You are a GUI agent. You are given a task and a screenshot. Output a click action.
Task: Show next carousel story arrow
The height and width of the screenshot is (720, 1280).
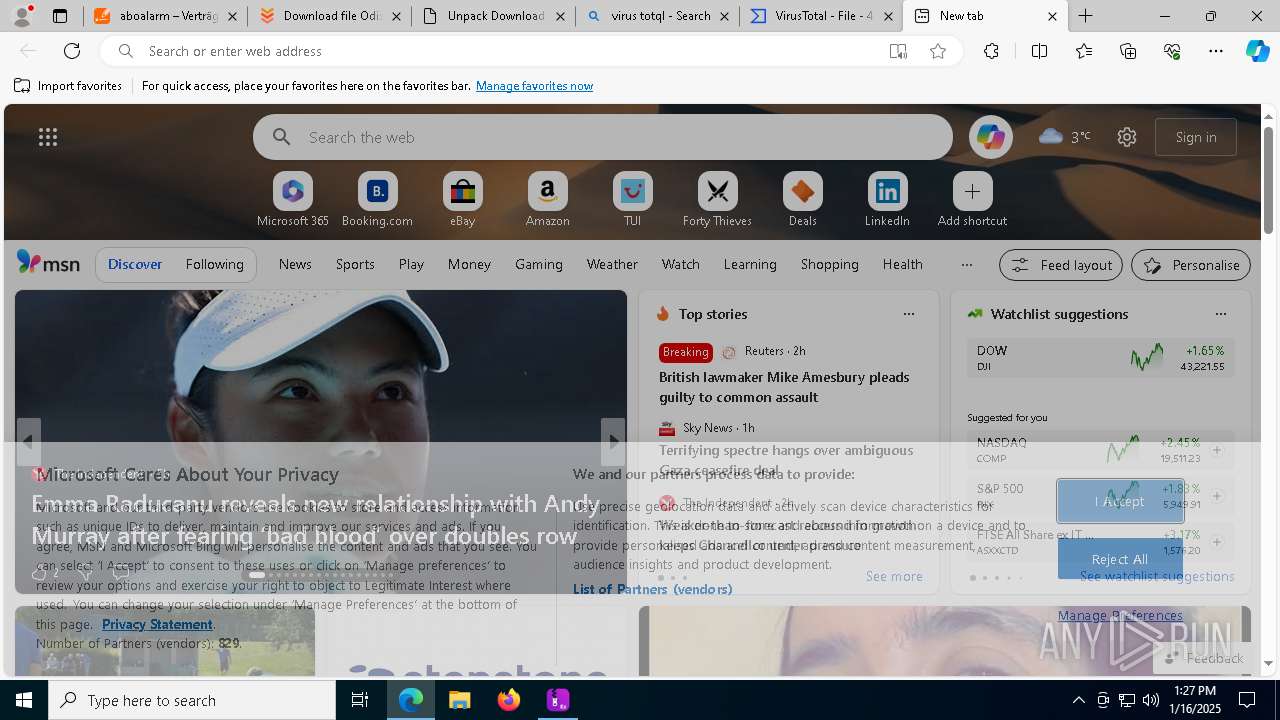click(x=613, y=440)
